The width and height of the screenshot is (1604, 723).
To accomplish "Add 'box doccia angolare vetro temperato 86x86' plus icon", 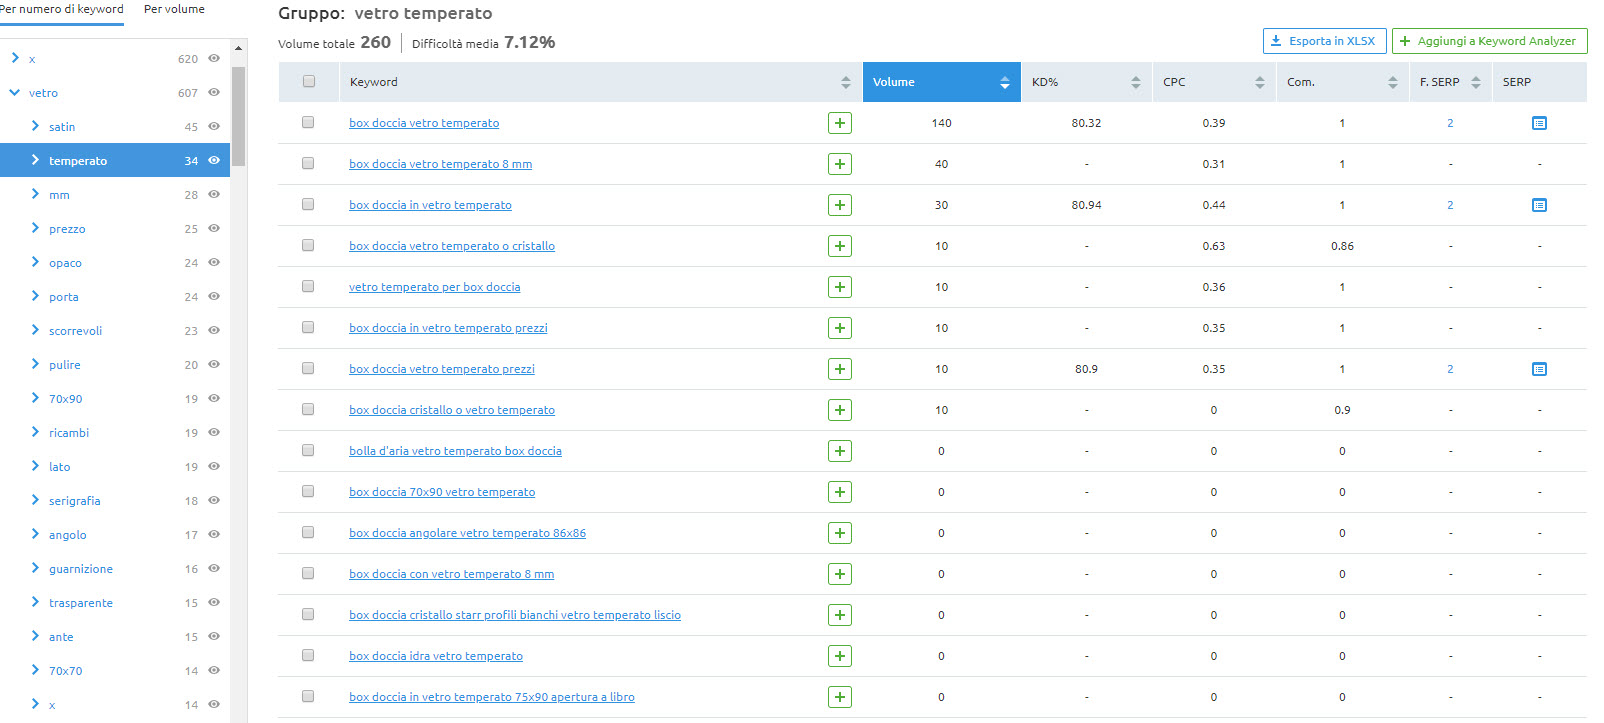I will 840,533.
